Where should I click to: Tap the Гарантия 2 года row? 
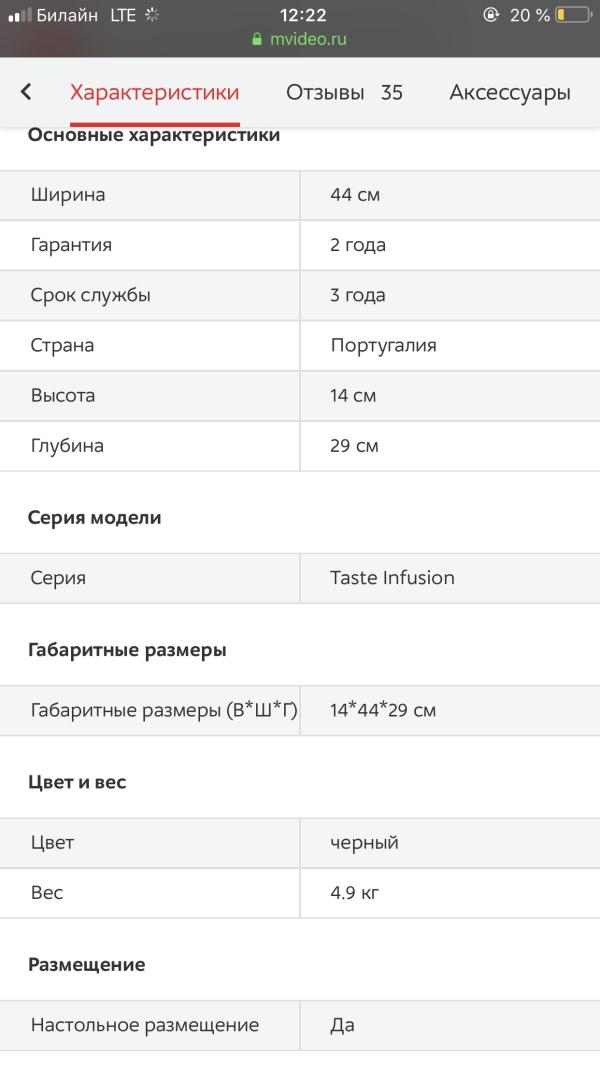(300, 245)
